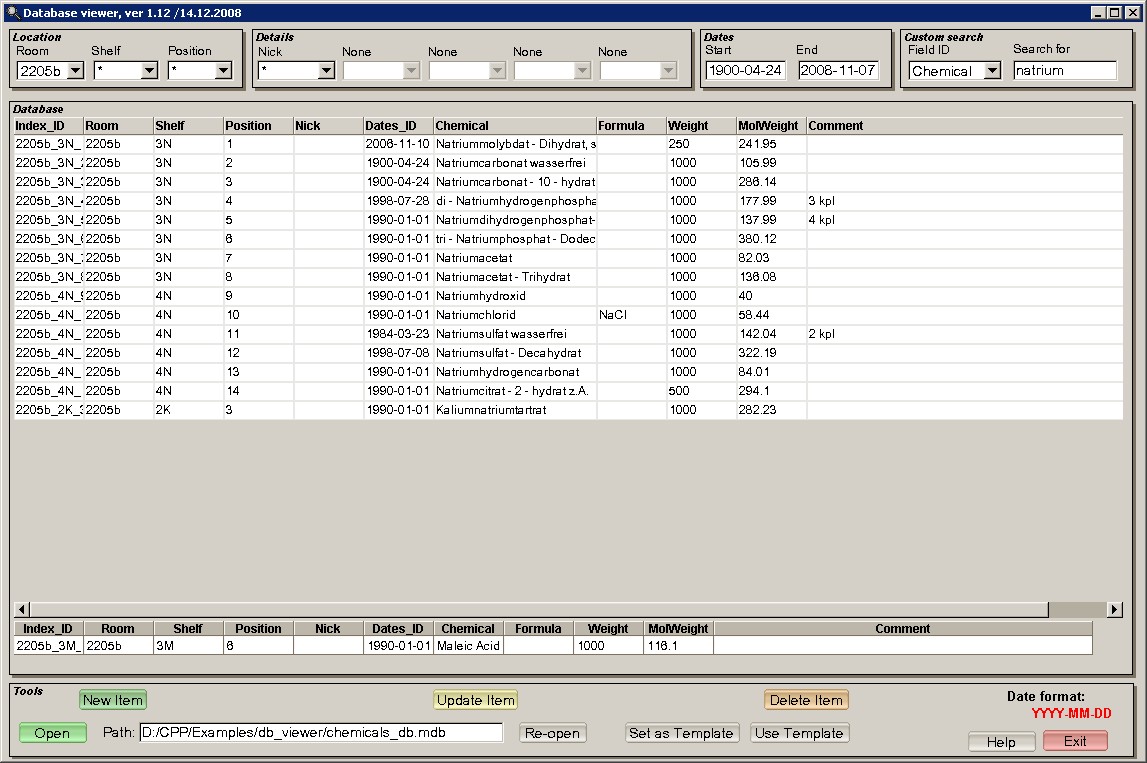1147x763 pixels.
Task: Open the Room dropdown showing 2205b
Action: pyautogui.click(x=75, y=71)
